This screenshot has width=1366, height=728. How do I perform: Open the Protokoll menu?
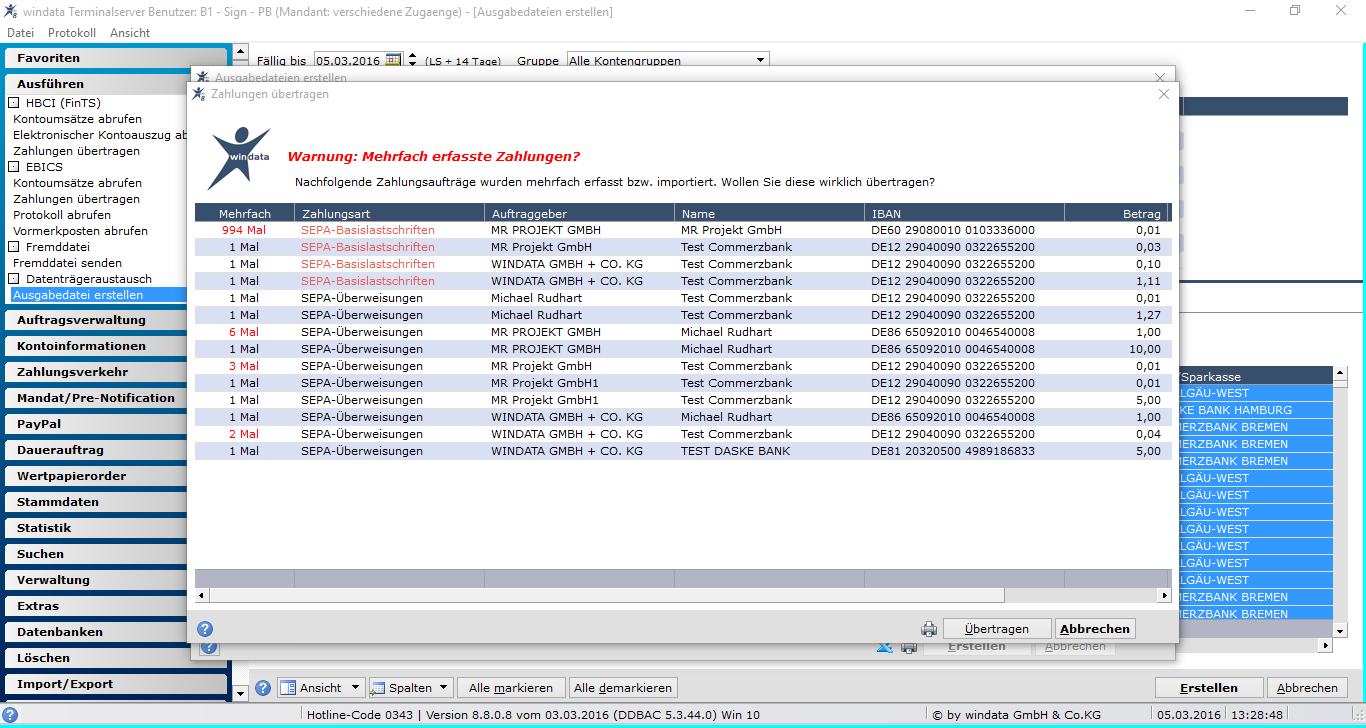click(x=72, y=33)
